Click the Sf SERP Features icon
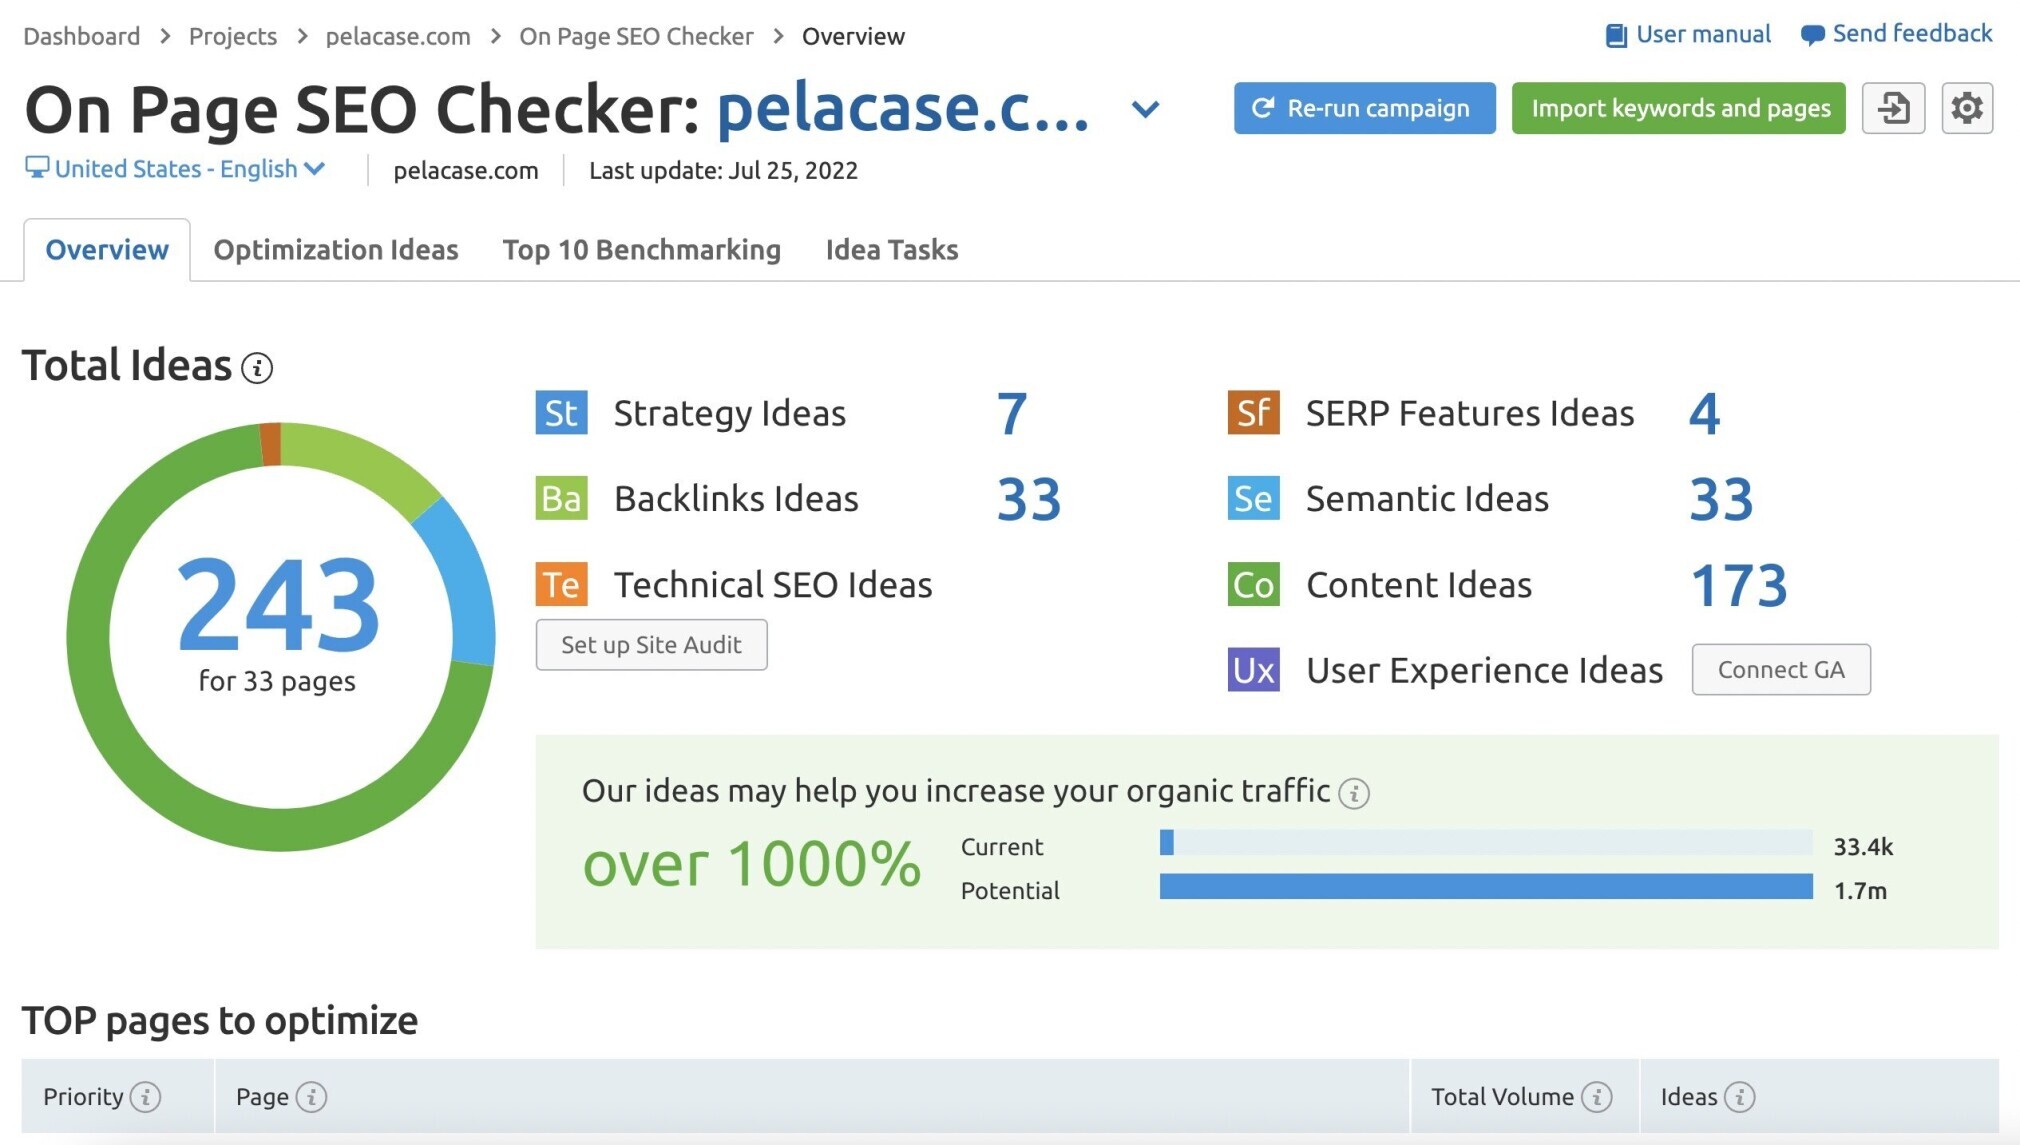The image size is (2020, 1145). tap(1253, 413)
